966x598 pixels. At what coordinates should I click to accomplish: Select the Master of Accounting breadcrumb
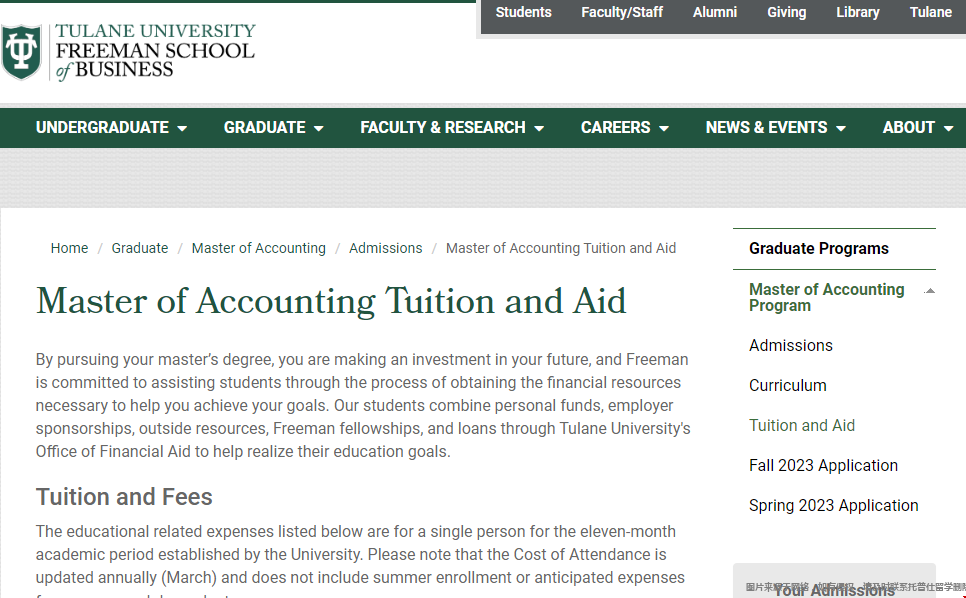point(259,248)
